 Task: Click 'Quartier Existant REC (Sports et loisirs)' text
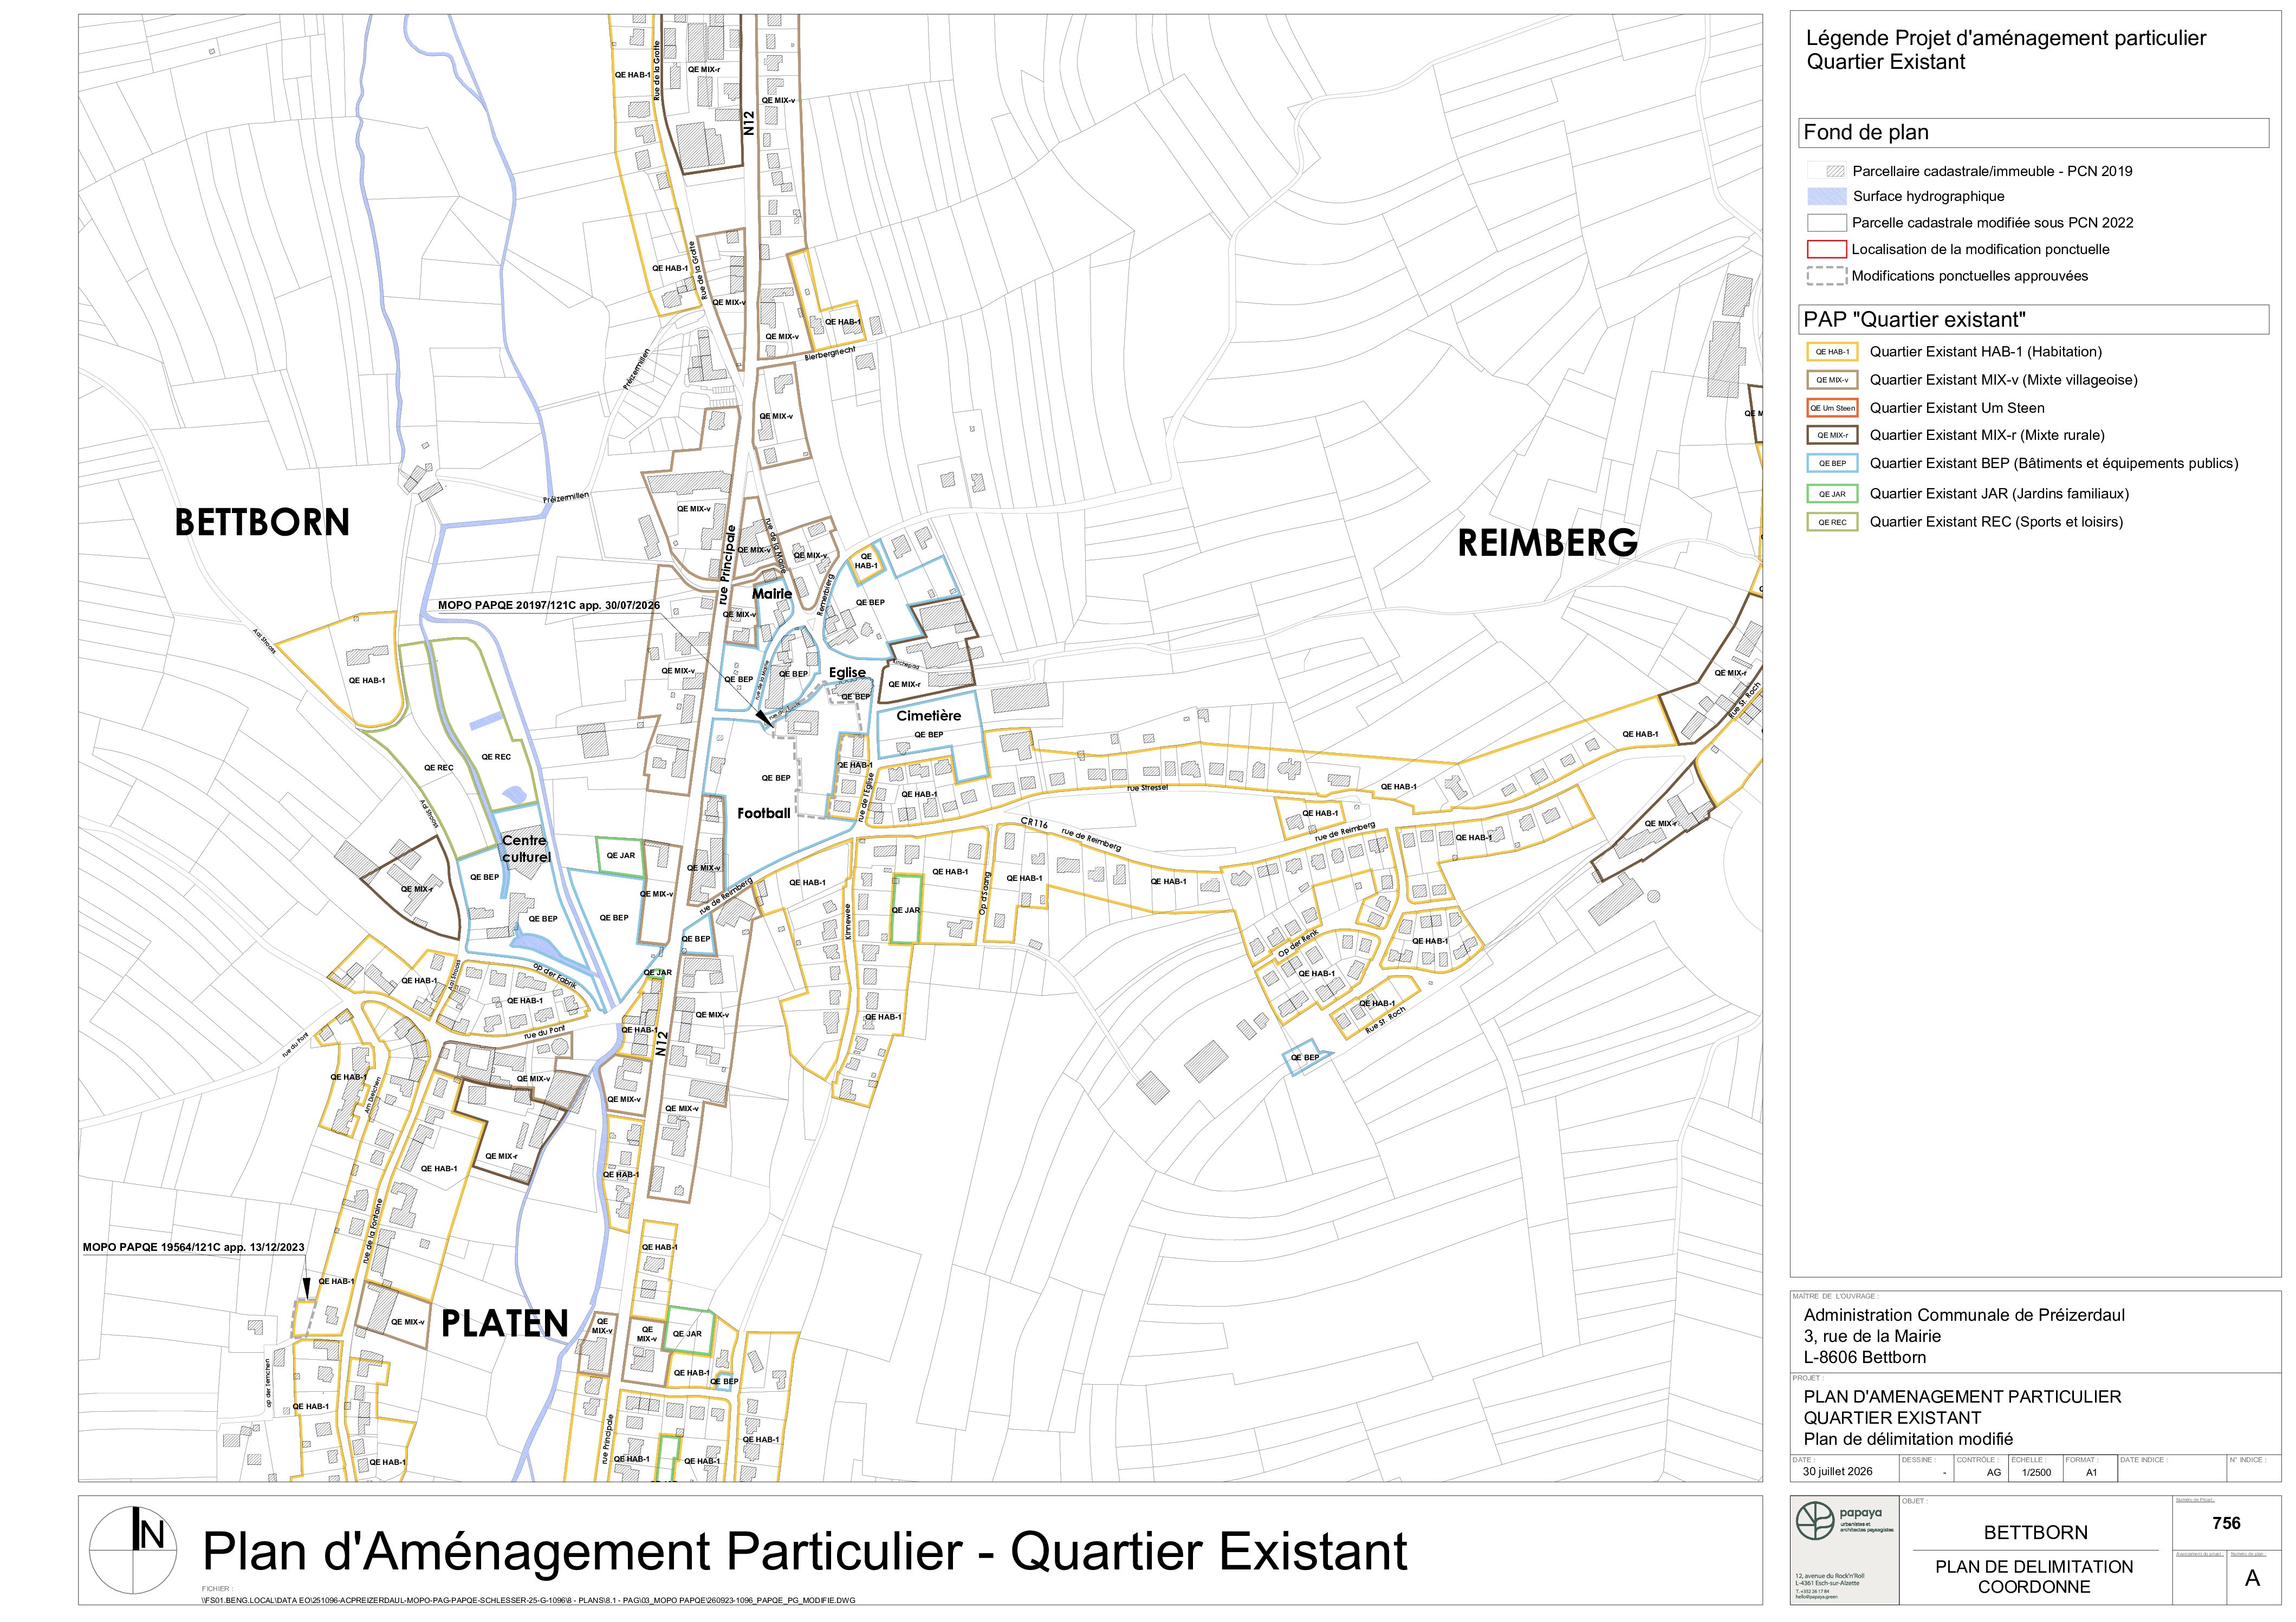1996,522
